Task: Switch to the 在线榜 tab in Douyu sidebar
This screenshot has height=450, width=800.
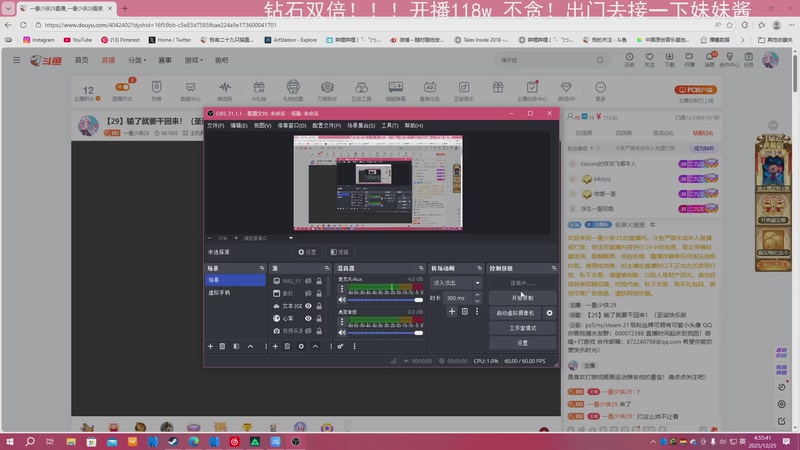Action: [584, 133]
